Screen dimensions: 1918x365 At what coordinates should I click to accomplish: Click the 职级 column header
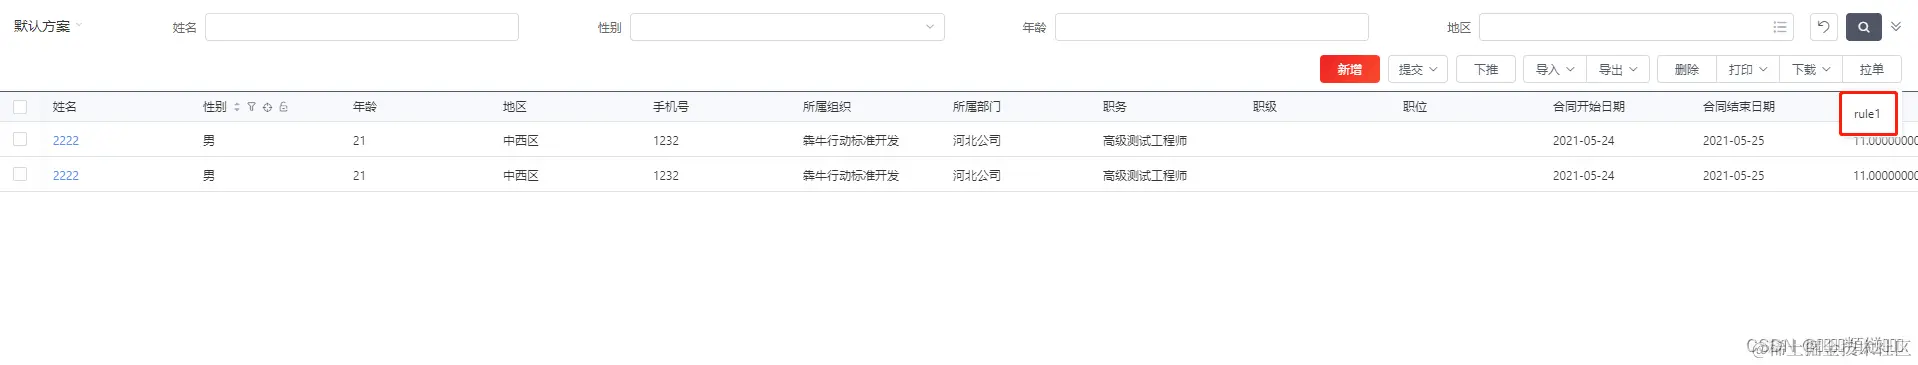click(1265, 107)
